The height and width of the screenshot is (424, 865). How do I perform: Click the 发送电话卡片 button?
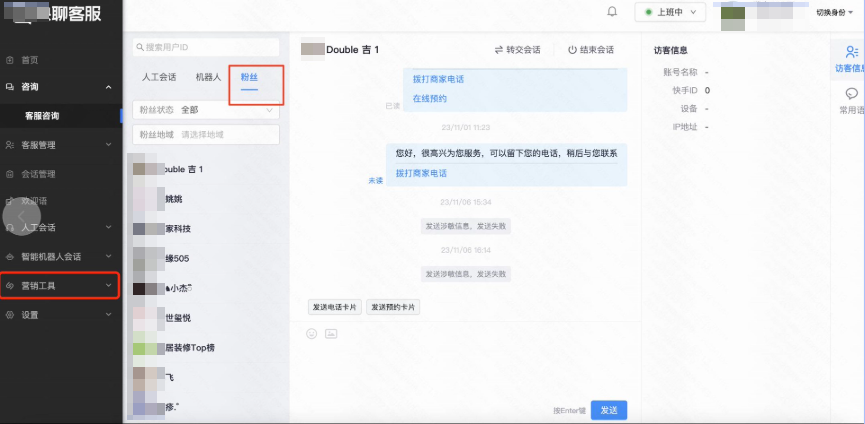tap(335, 307)
